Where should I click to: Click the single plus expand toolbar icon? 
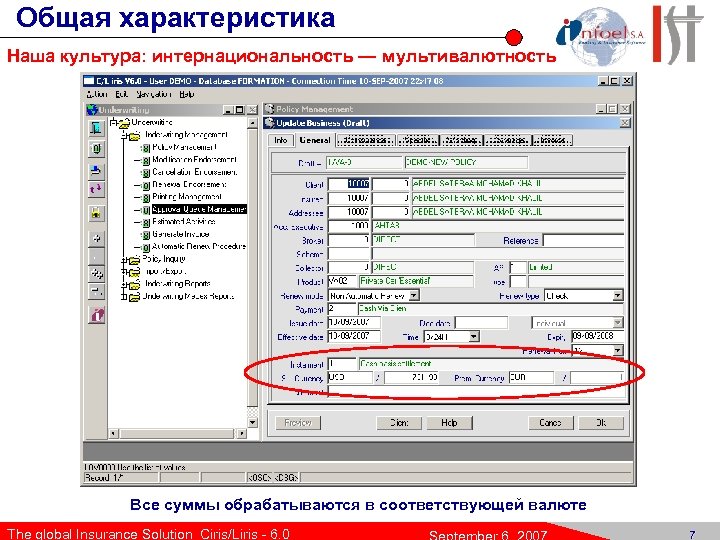click(96, 238)
